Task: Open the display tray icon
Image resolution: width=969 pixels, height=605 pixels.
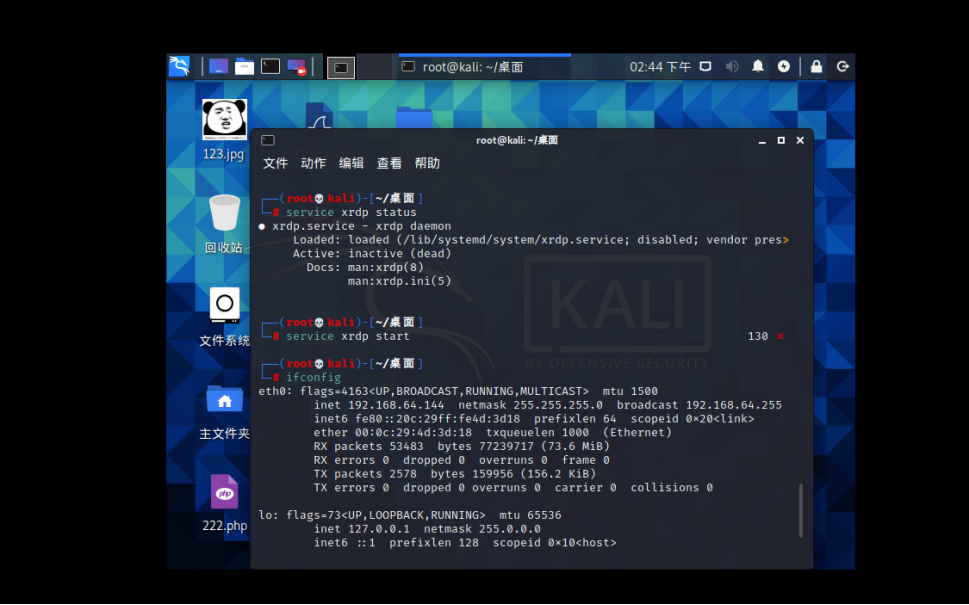Action: tap(705, 66)
